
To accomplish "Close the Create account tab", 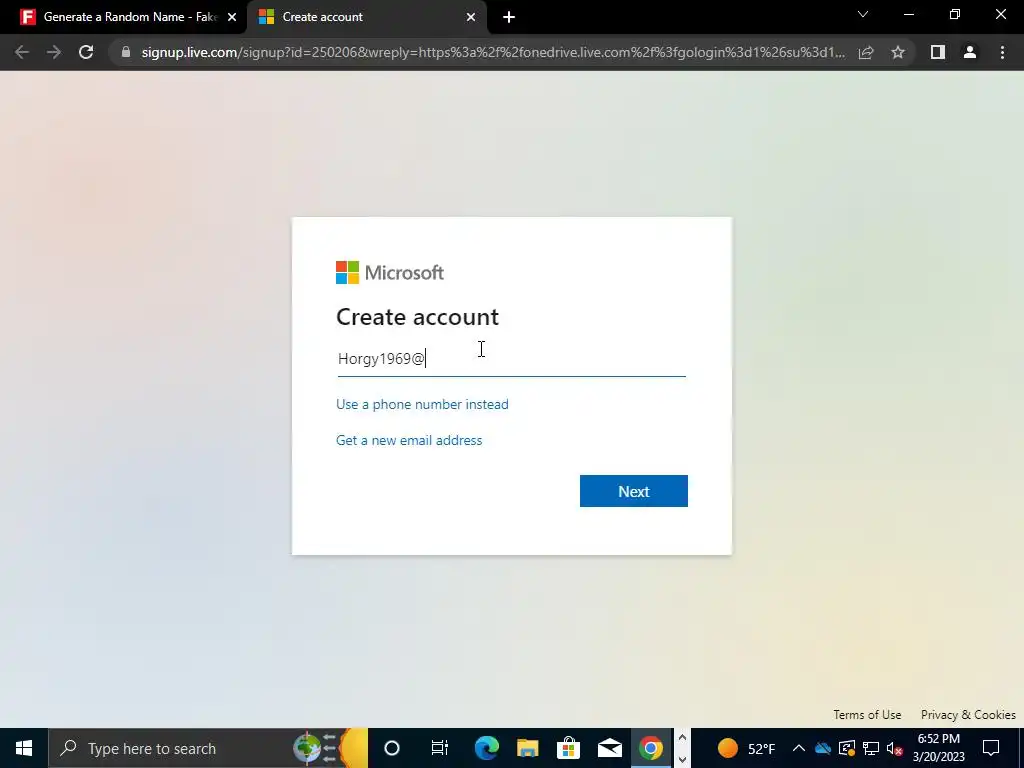I will tap(471, 17).
